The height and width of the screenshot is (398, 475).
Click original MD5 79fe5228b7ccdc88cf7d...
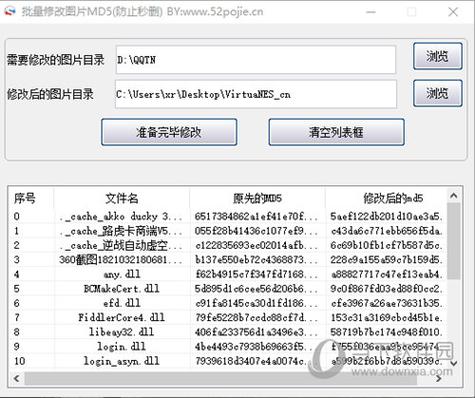[x=256, y=317]
